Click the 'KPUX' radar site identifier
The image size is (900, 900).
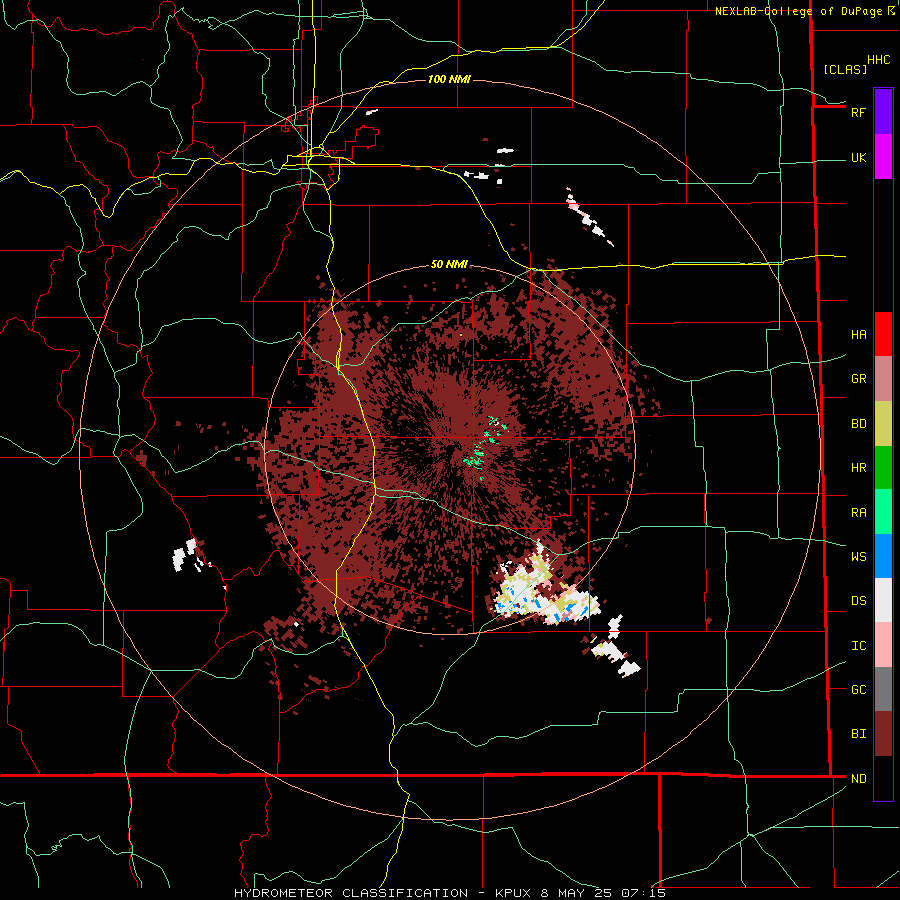[x=514, y=893]
